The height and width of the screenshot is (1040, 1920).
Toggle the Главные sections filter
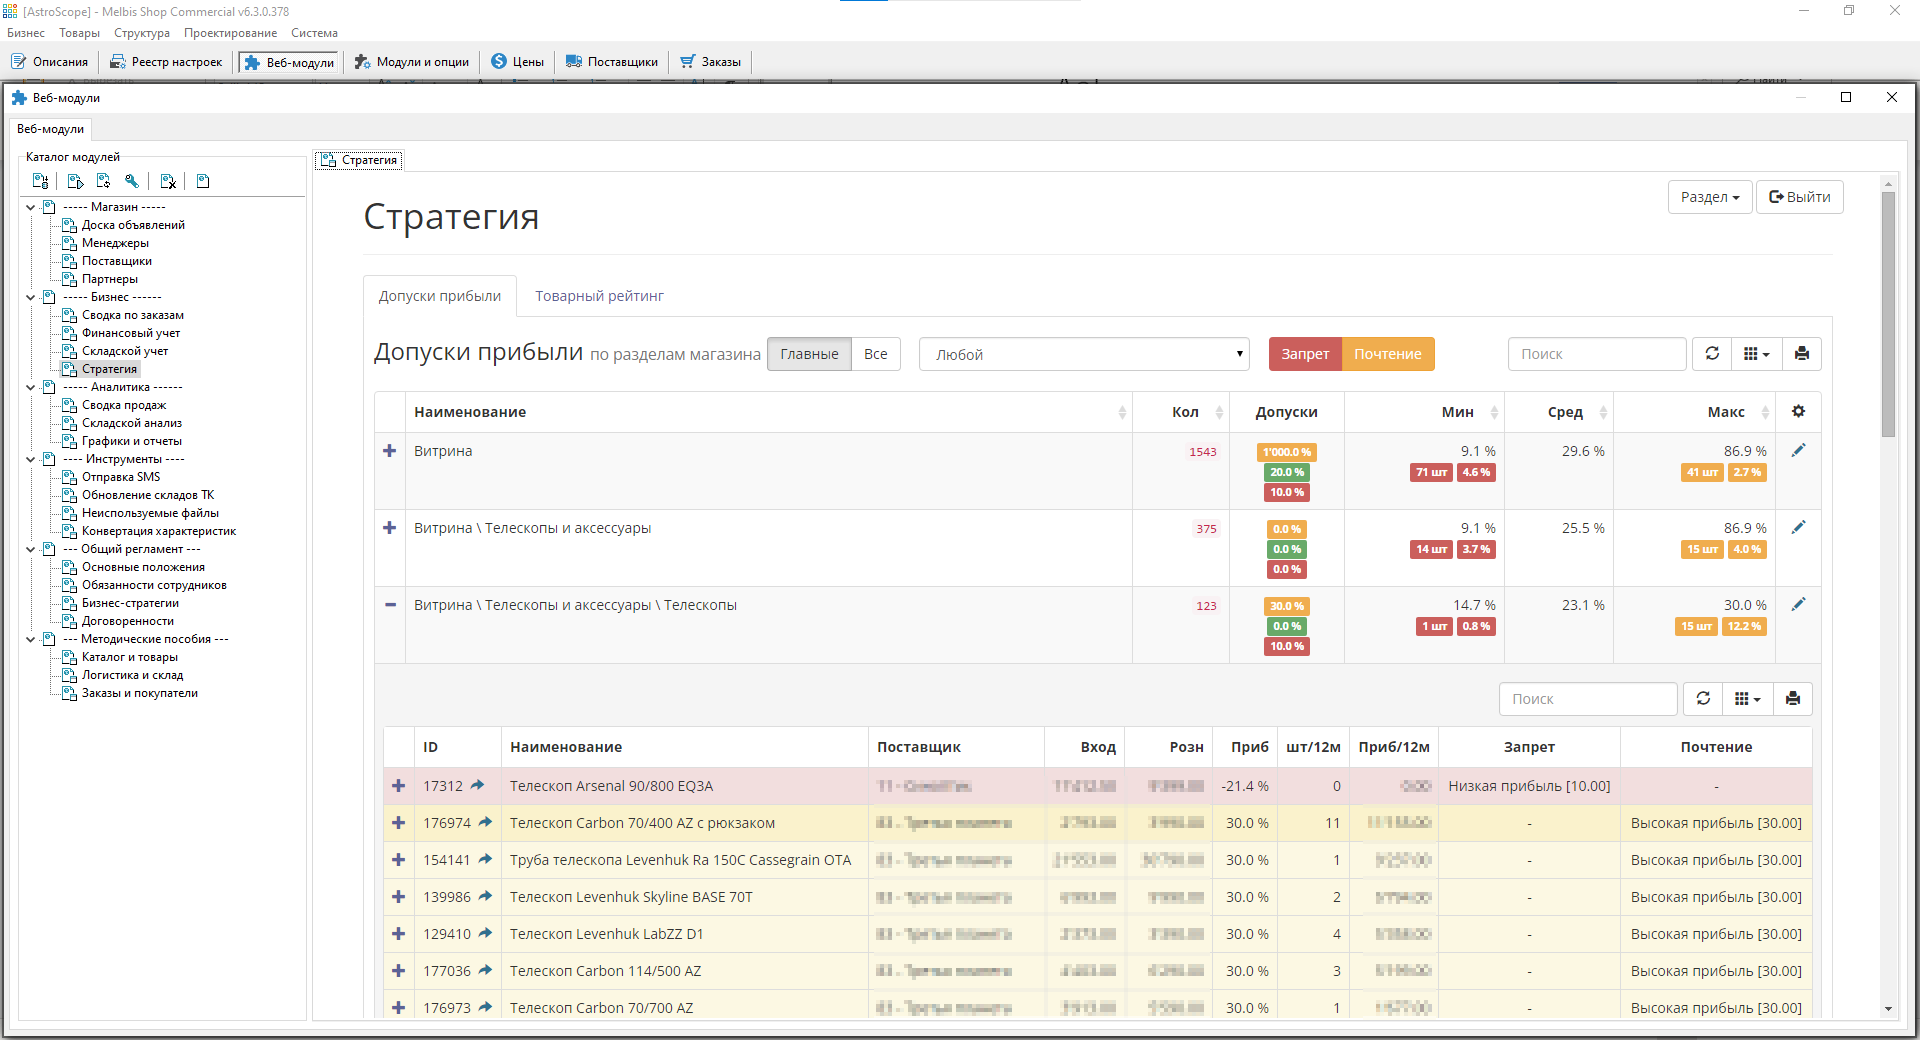coord(809,354)
